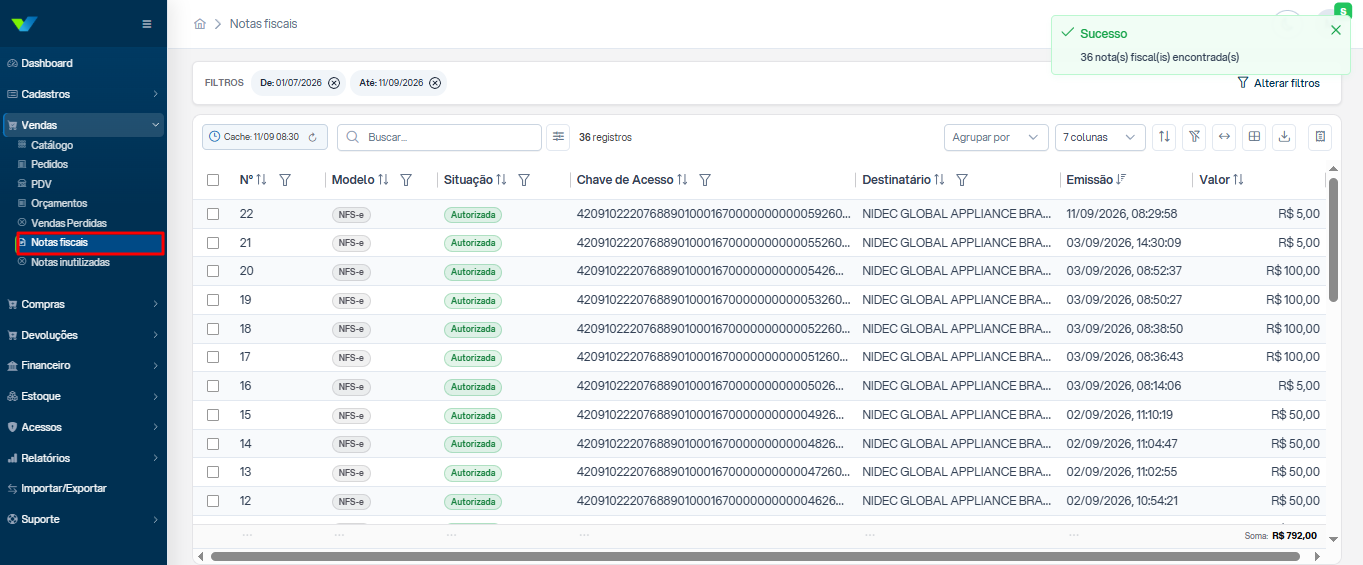Click the home icon in breadcrumb
Image resolution: width=1363 pixels, height=565 pixels.
(x=200, y=23)
